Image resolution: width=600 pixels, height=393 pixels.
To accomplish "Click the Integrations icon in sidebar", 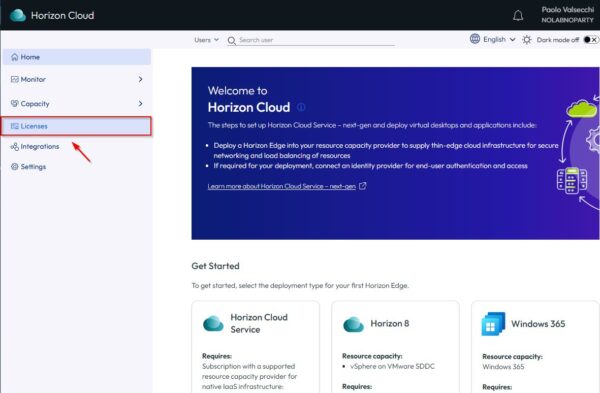I will (x=15, y=147).
